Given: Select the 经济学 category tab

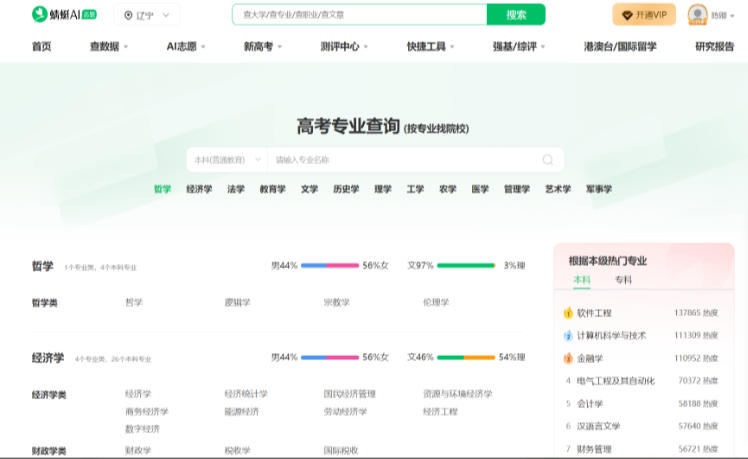Looking at the screenshot, I should pos(199,189).
